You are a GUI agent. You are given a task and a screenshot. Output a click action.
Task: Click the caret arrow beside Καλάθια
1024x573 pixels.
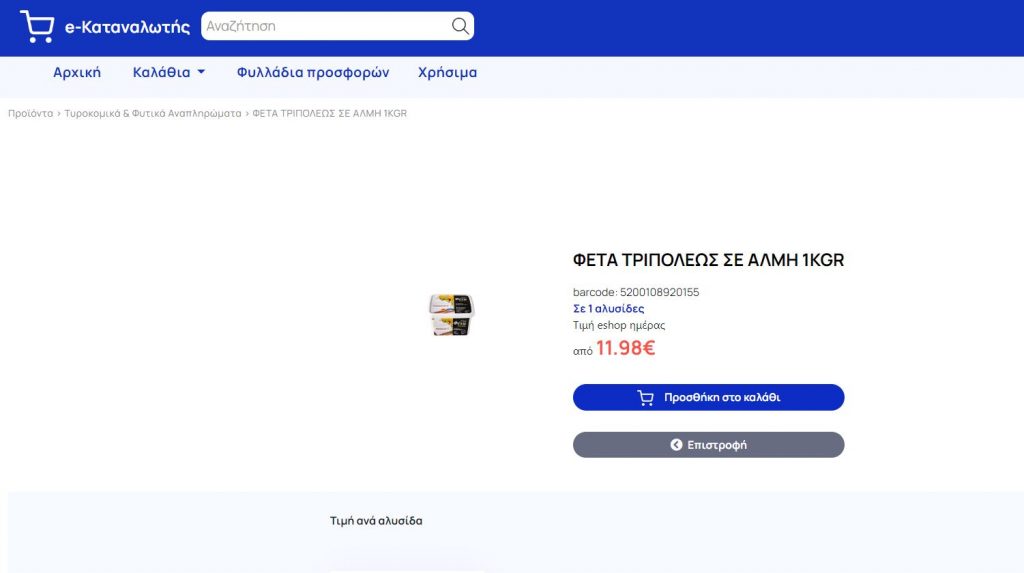201,72
